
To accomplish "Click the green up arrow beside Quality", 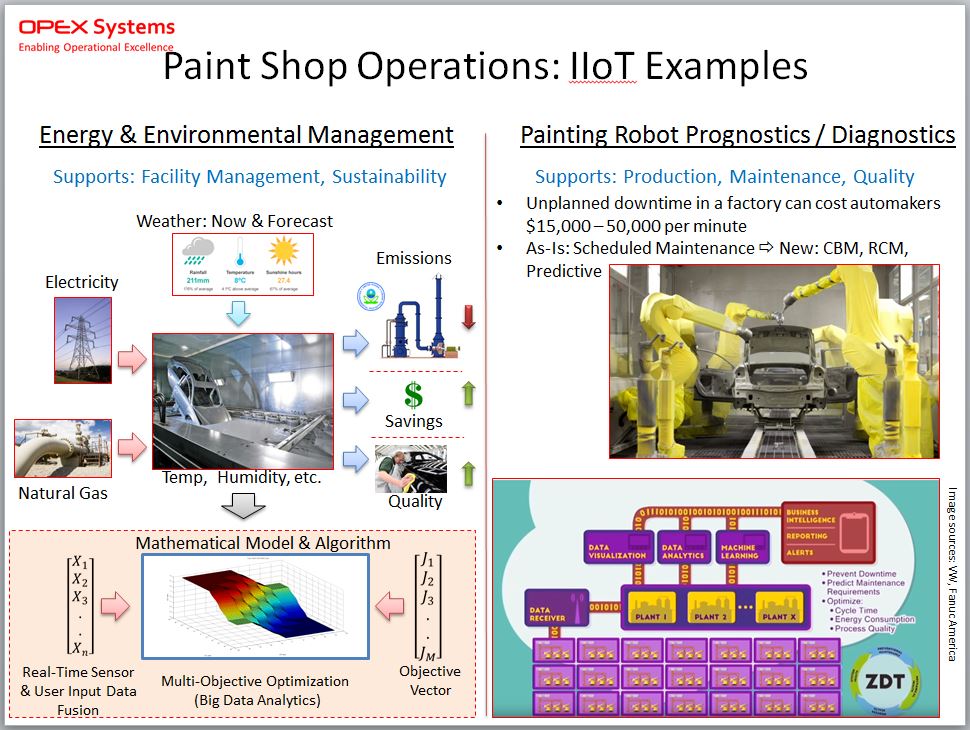I will pos(468,474).
